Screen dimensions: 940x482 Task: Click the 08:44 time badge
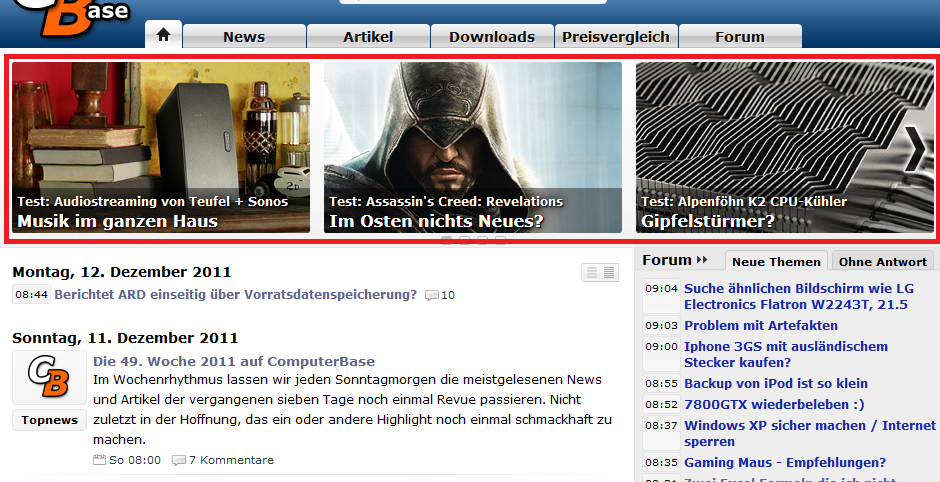coord(32,294)
